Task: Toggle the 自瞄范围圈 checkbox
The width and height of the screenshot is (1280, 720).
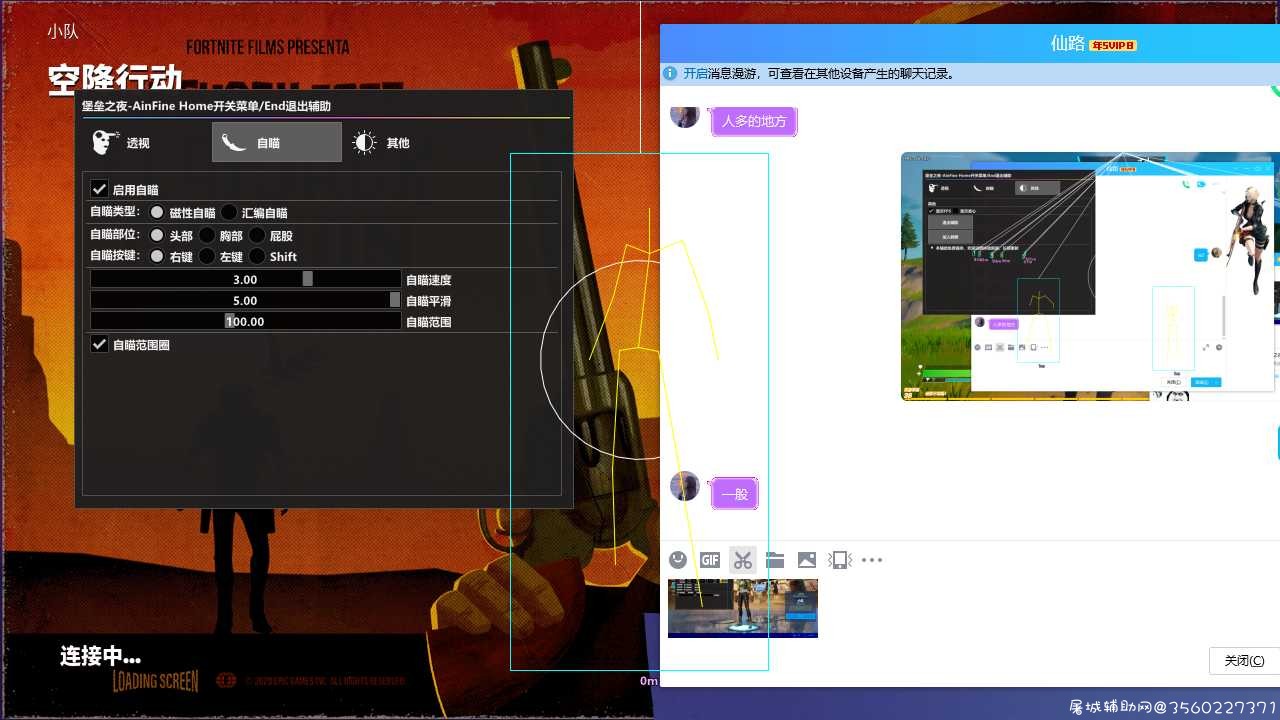Action: pyautogui.click(x=99, y=344)
